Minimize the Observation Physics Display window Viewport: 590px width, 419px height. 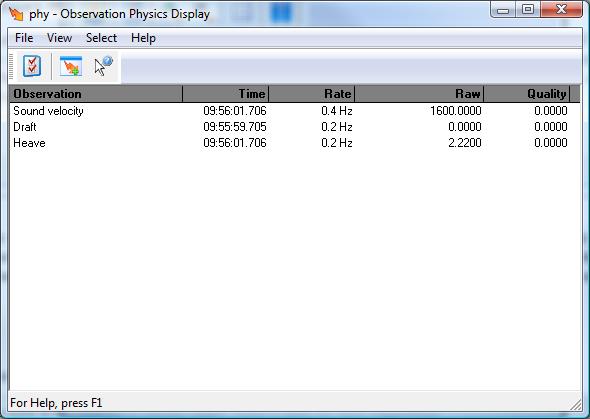click(503, 10)
